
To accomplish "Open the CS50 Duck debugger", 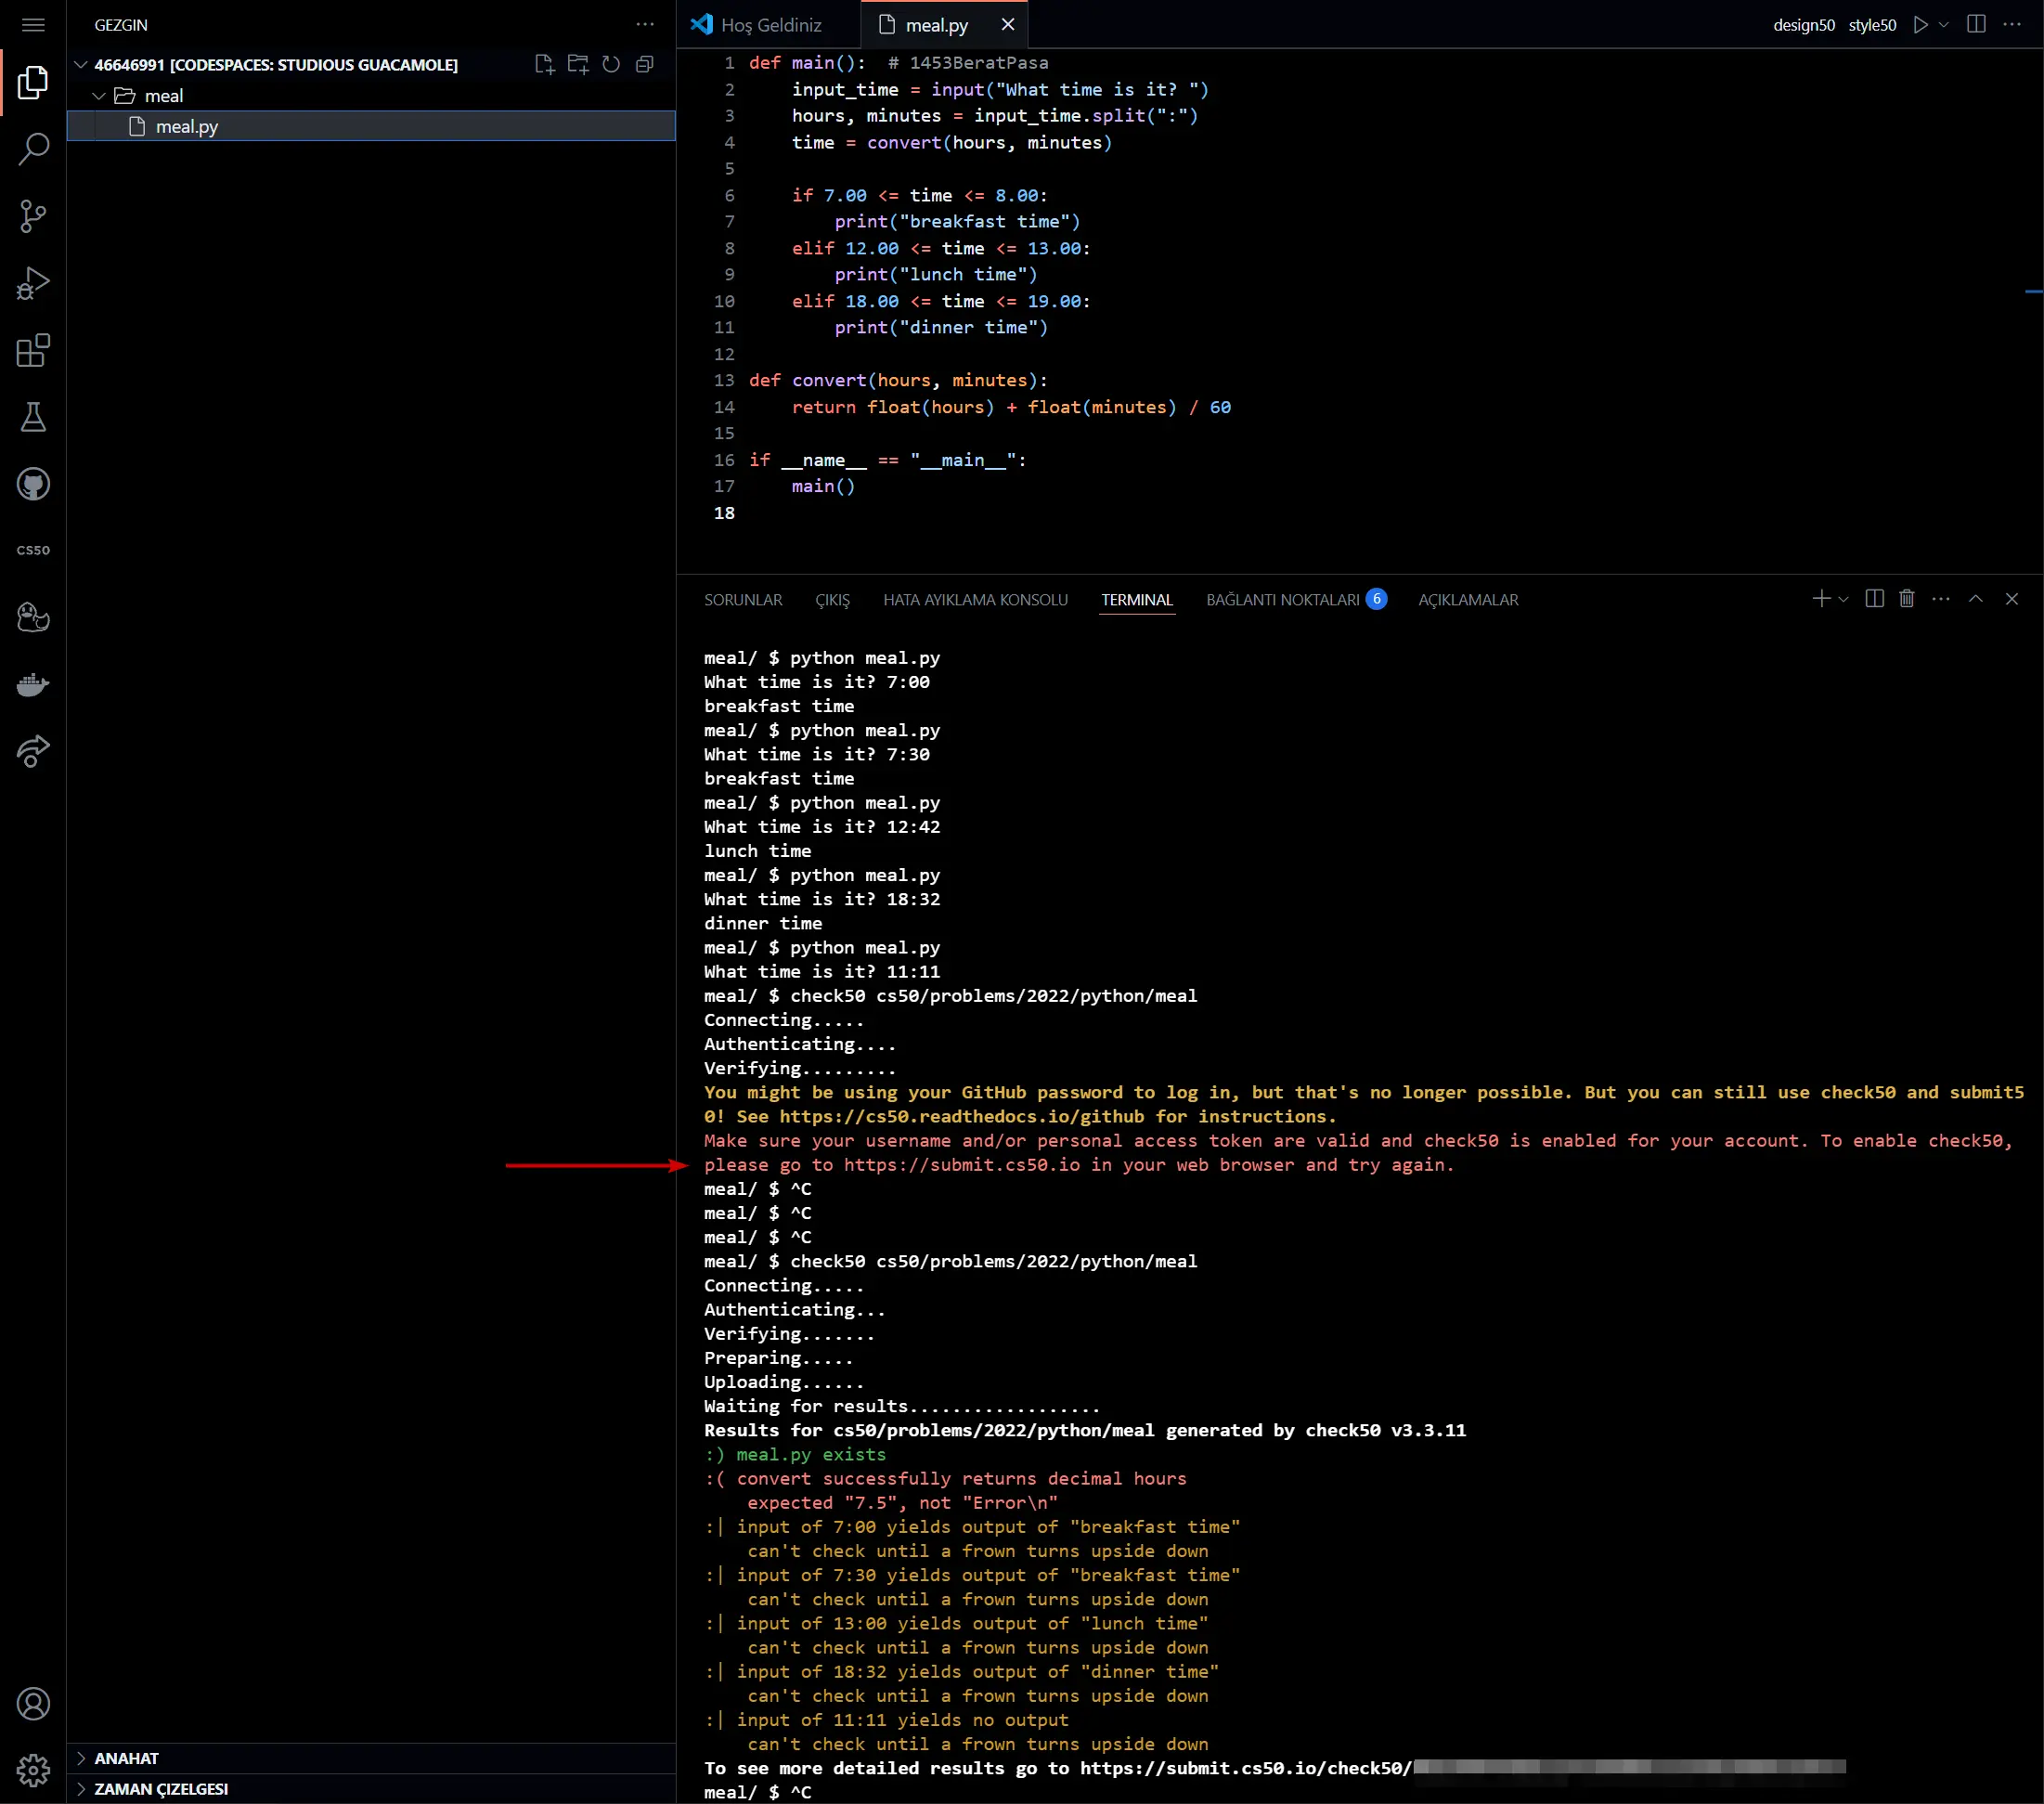I will coord(33,617).
